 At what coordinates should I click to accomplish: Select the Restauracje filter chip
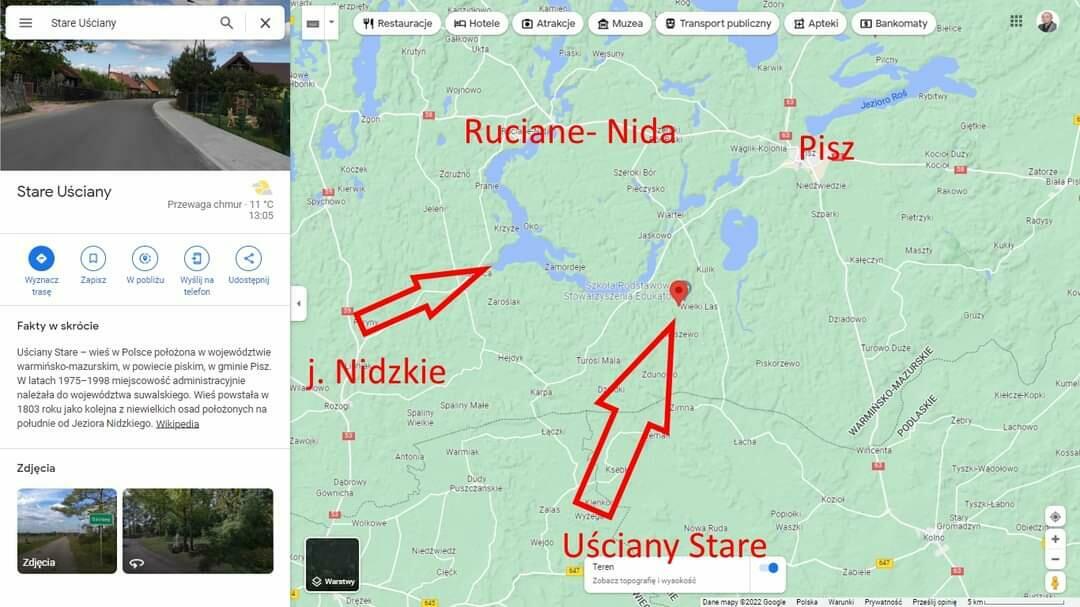397,23
